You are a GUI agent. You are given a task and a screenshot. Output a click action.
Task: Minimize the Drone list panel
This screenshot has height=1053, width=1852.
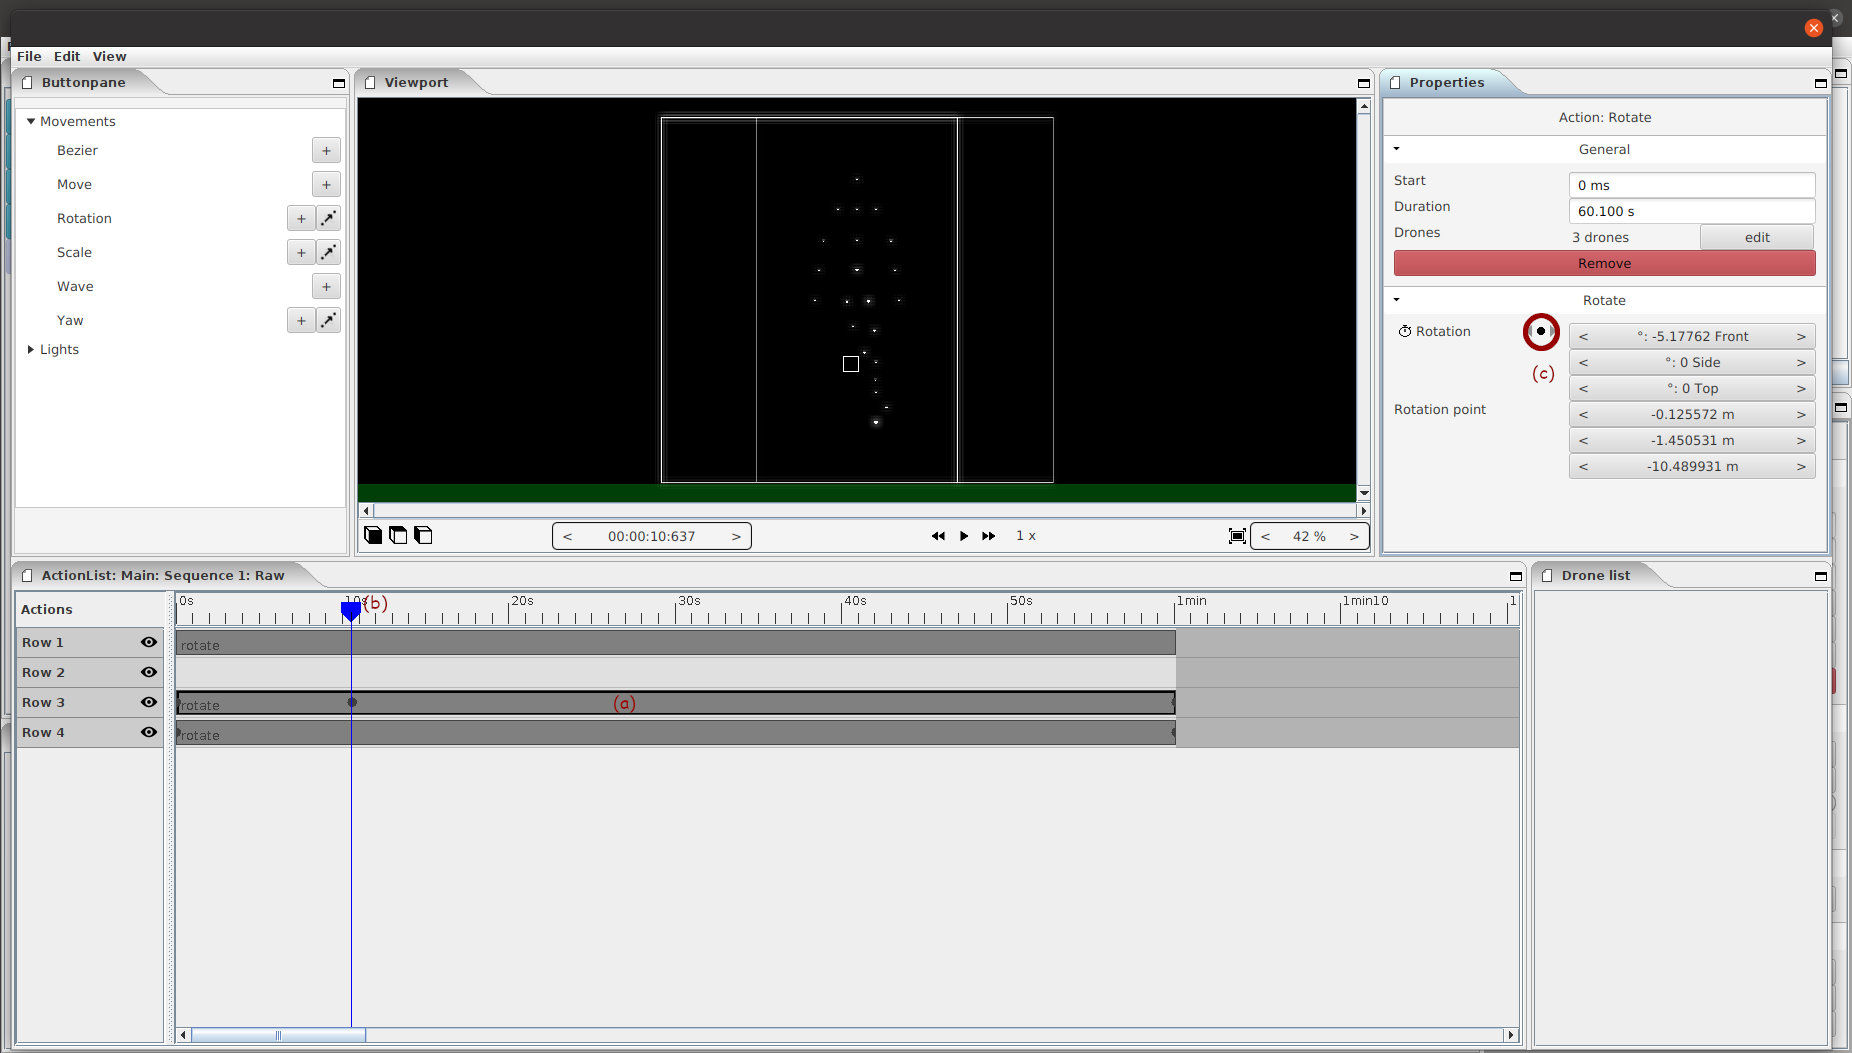tap(1821, 576)
